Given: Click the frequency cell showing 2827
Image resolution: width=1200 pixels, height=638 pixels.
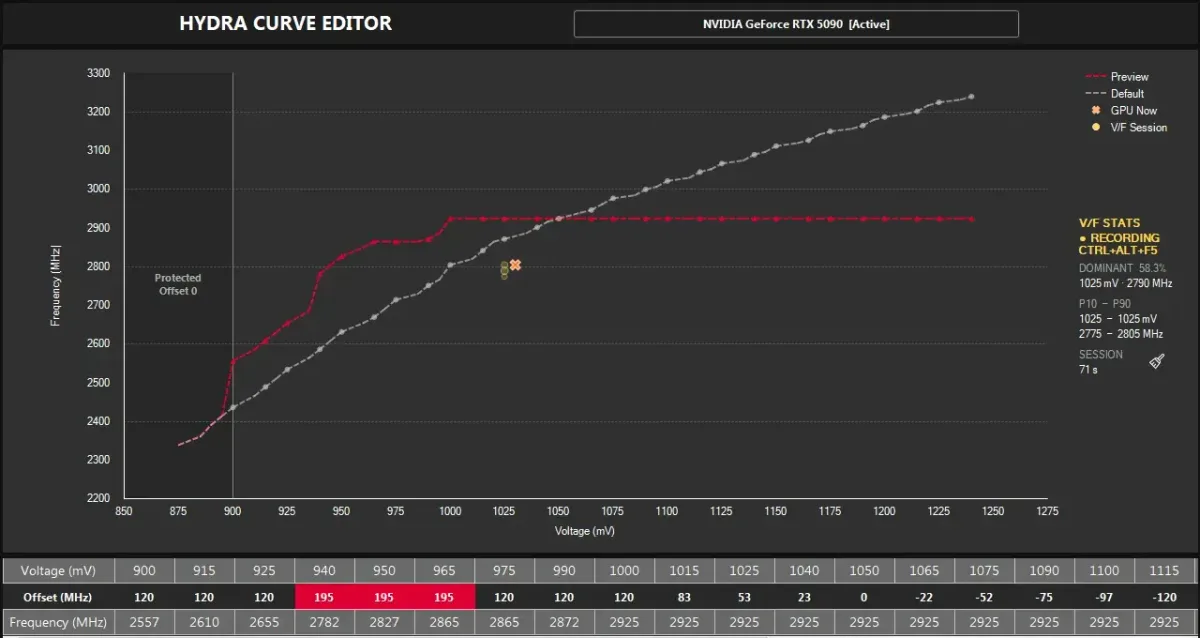Looking at the screenshot, I should [x=385, y=622].
